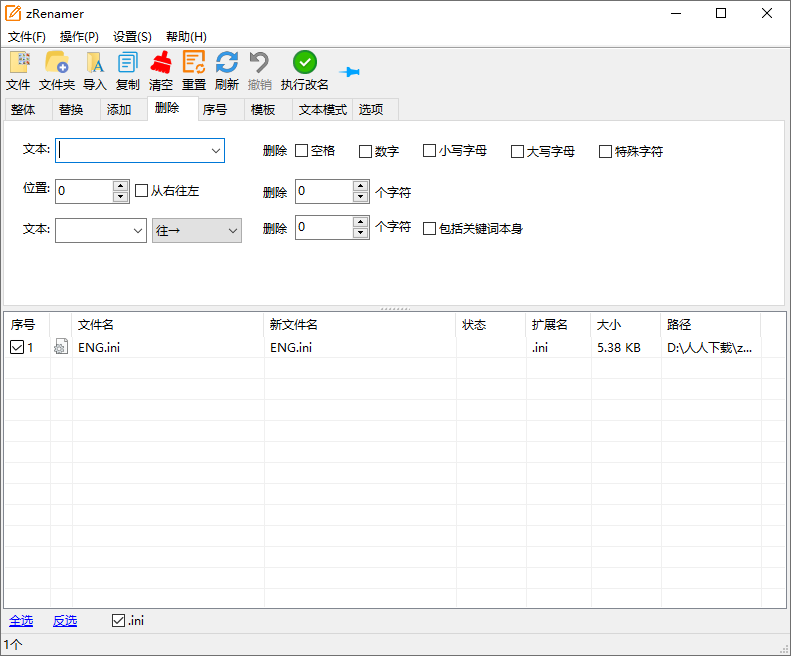Click the ENG.ini file type icon
This screenshot has width=791, height=656.
click(61, 347)
